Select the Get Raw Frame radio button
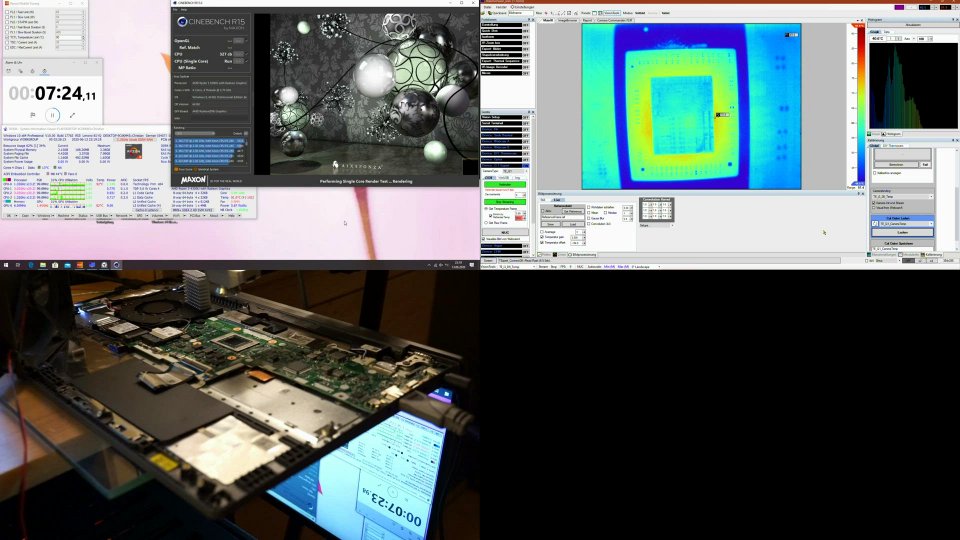 coord(486,223)
